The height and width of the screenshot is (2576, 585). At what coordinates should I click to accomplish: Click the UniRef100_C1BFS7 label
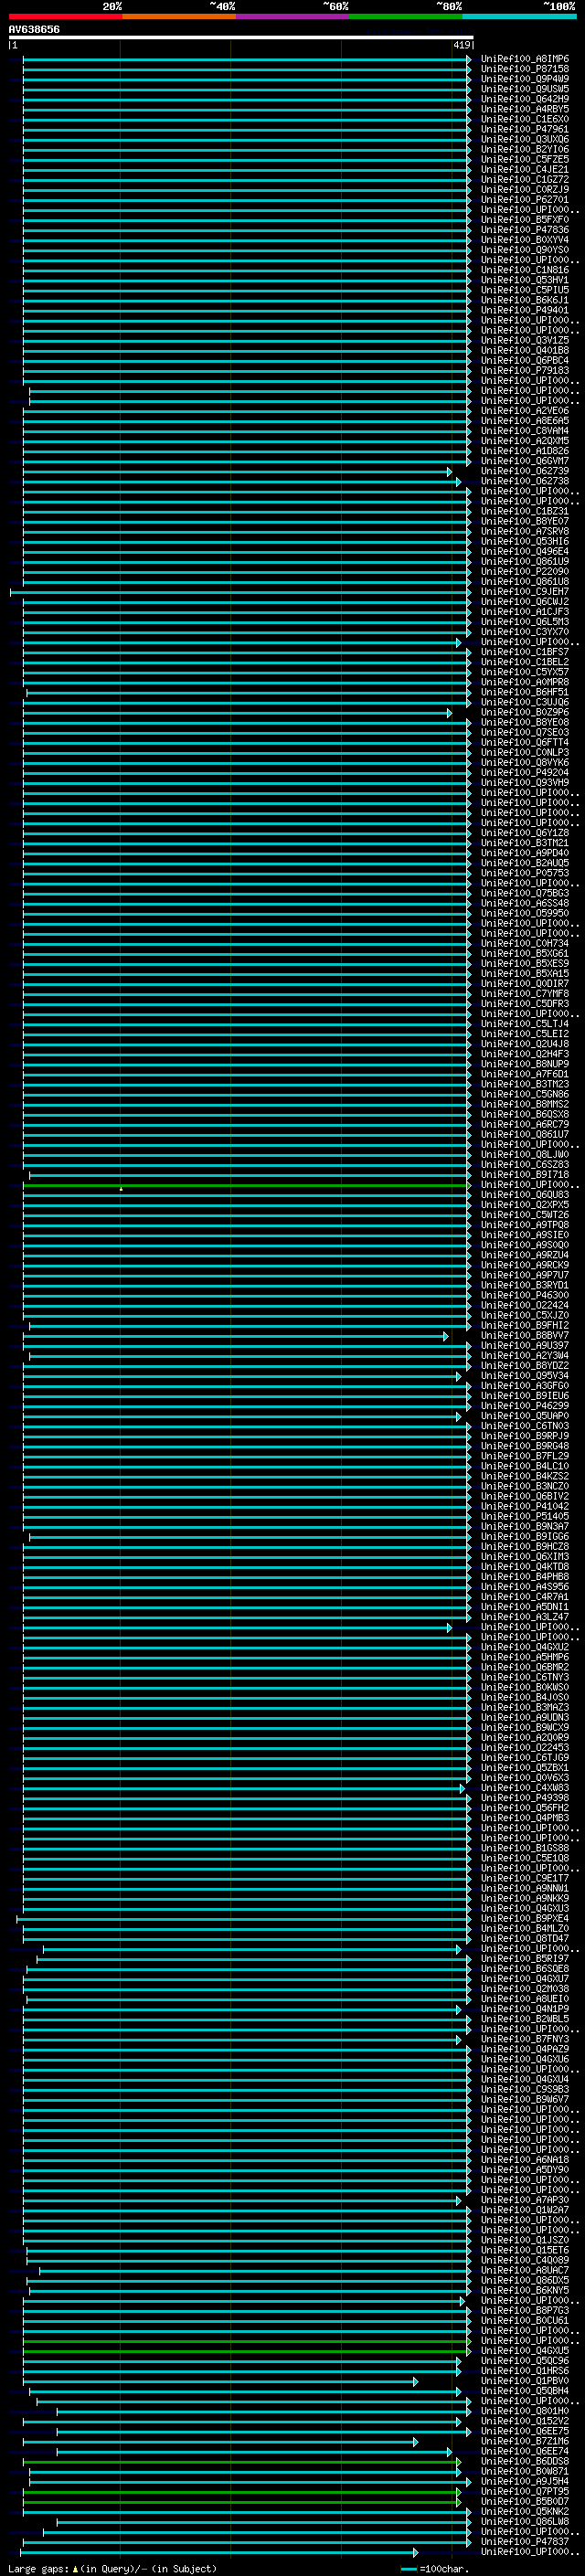coord(525,652)
